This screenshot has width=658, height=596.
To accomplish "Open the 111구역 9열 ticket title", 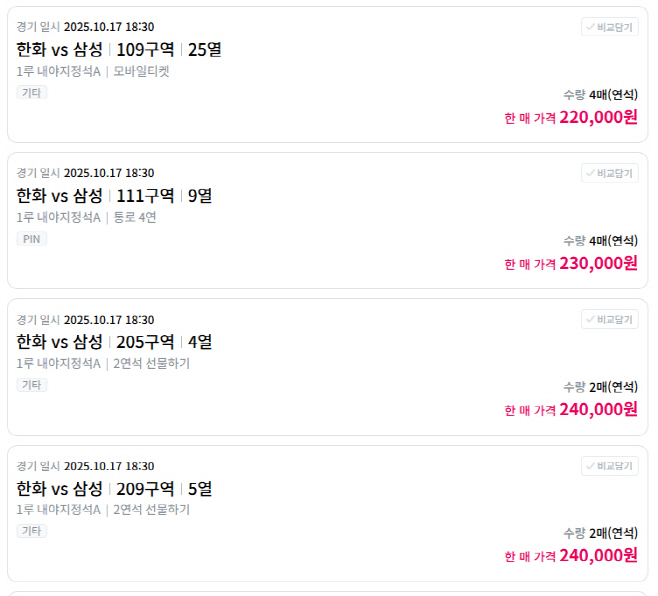I will point(114,196).
